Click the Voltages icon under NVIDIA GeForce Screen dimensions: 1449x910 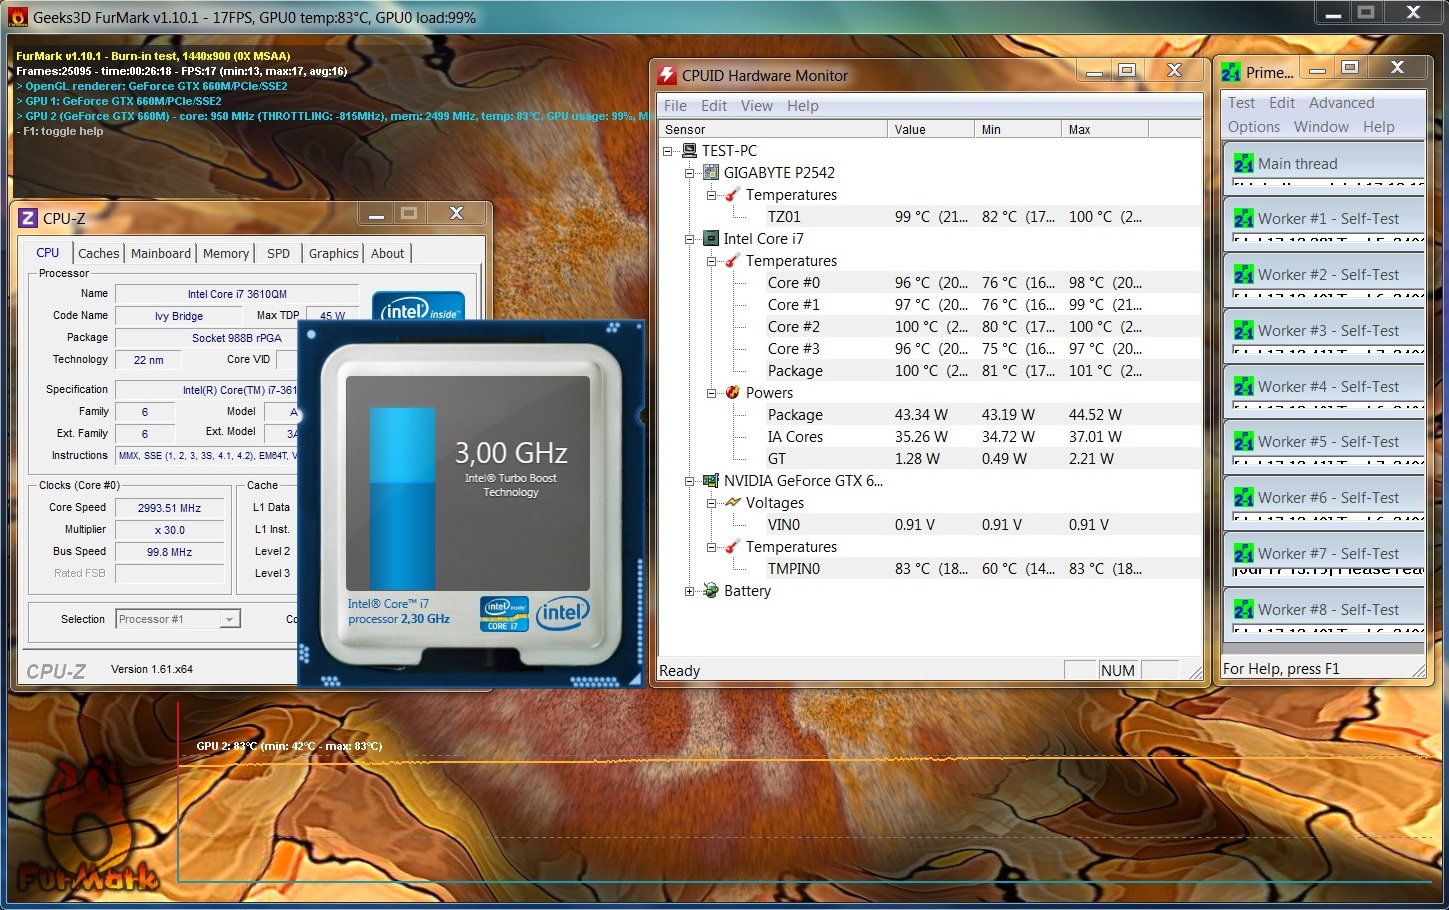pyautogui.click(x=733, y=503)
